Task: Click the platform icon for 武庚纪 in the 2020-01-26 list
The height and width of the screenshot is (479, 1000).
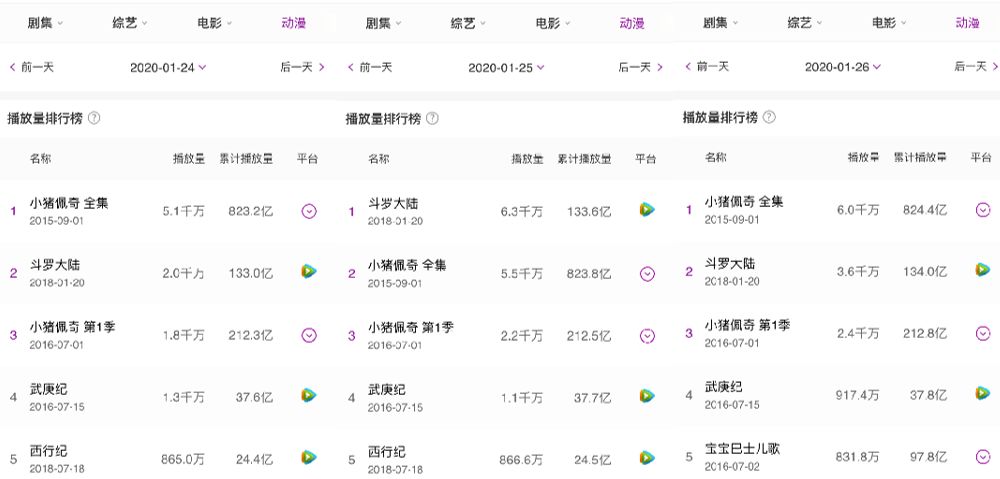Action: pyautogui.click(x=983, y=394)
